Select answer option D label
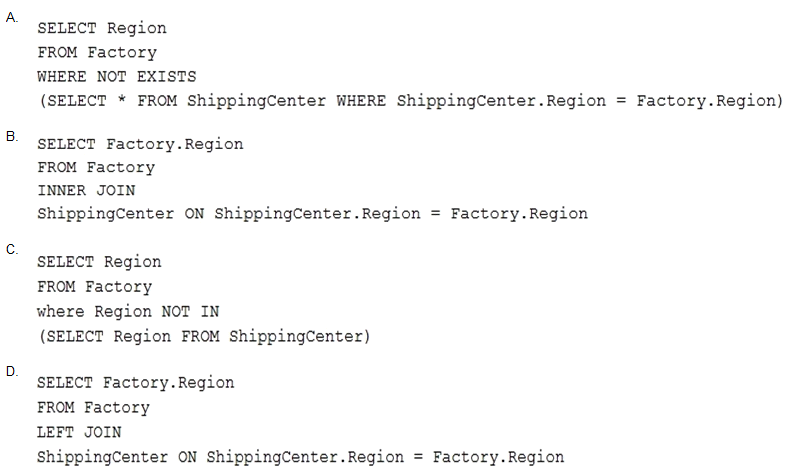 point(12,371)
